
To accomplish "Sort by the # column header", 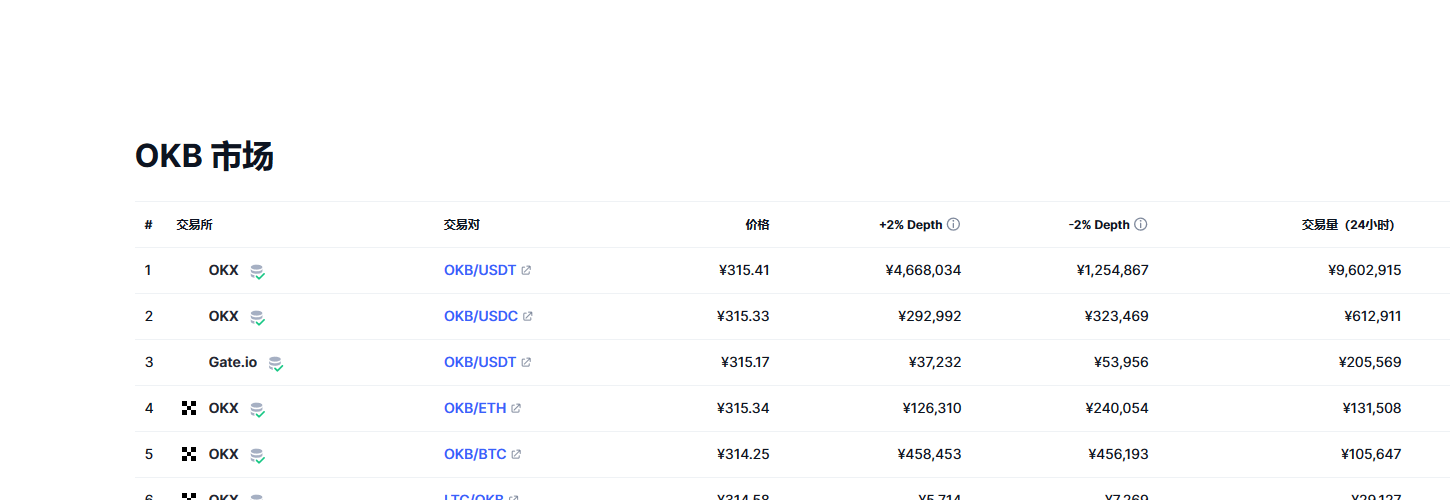I will (x=148, y=225).
